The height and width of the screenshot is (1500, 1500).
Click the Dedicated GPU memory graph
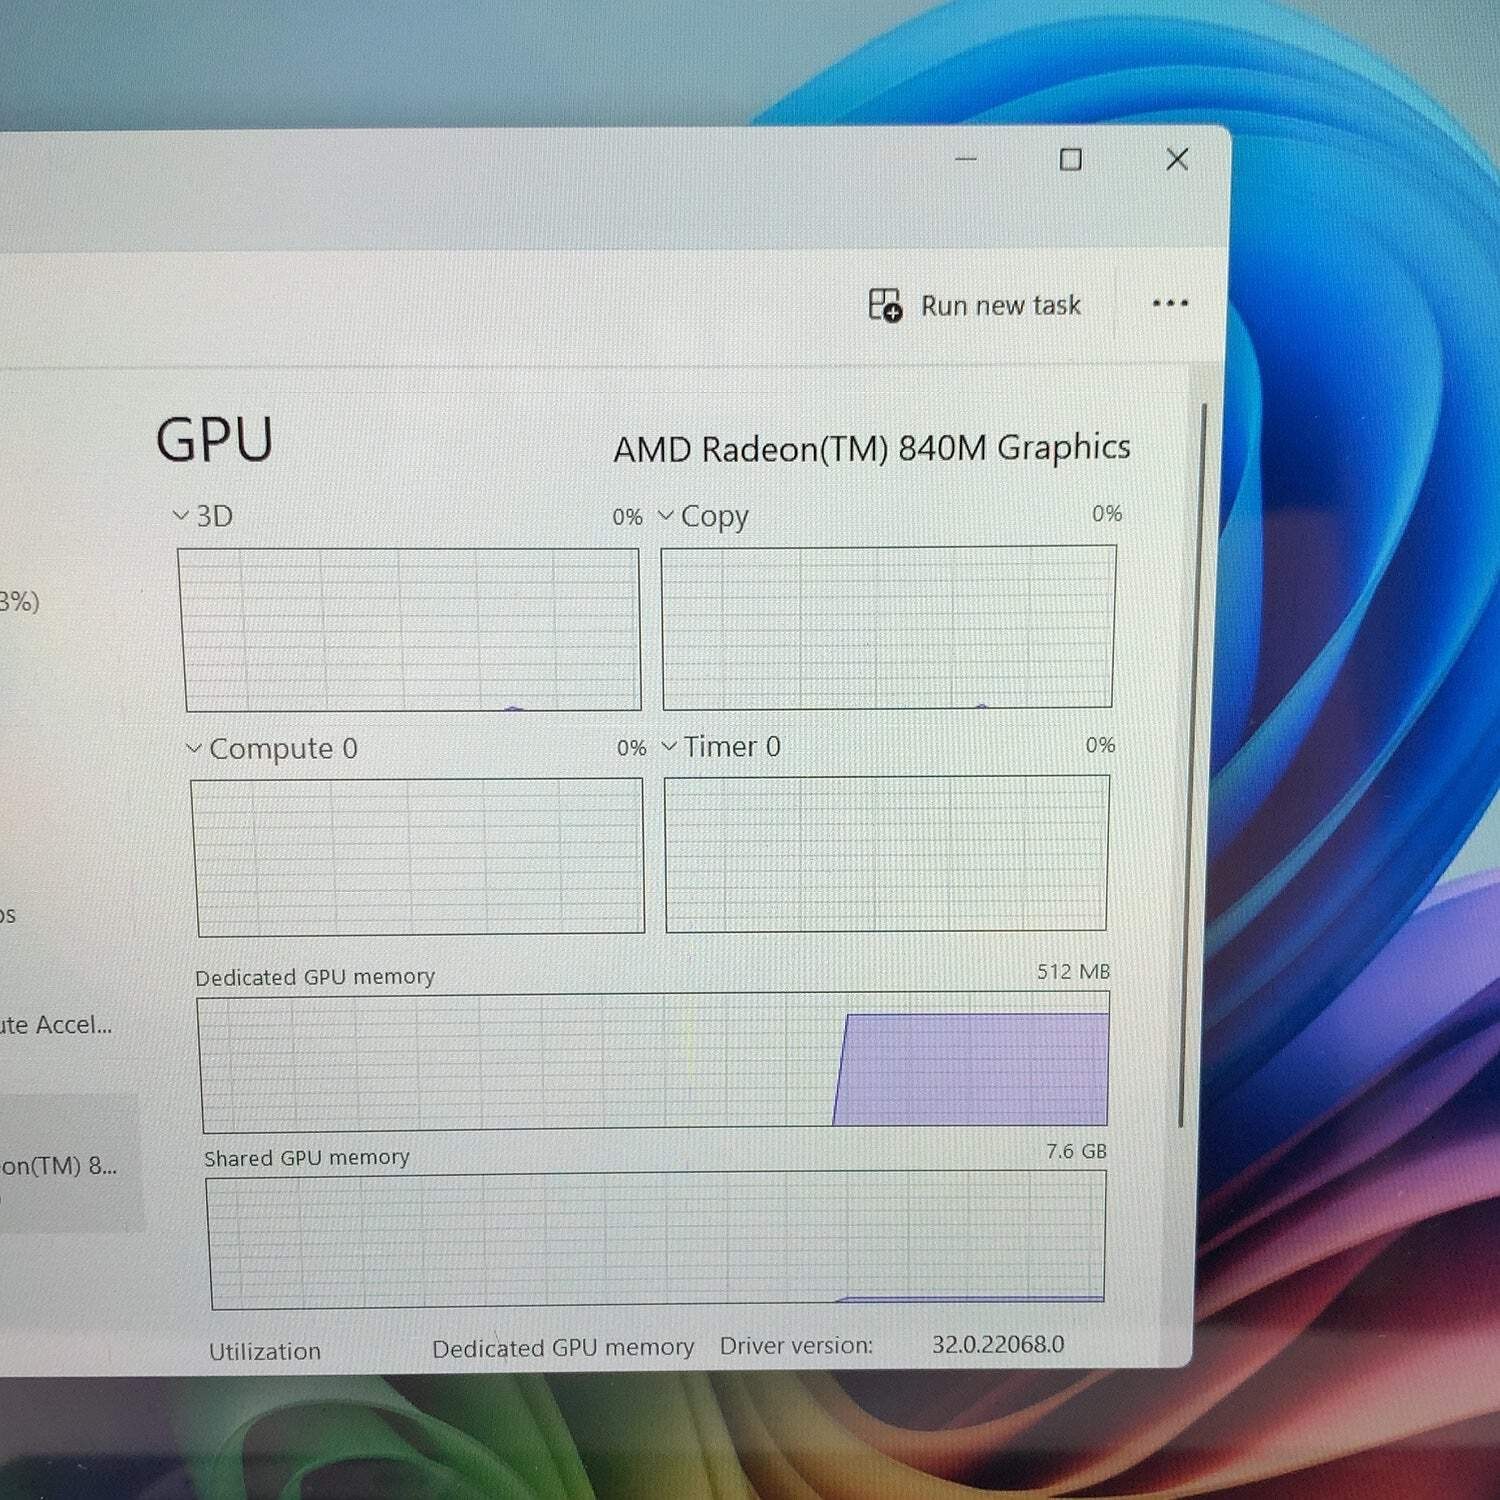[x=655, y=1061]
